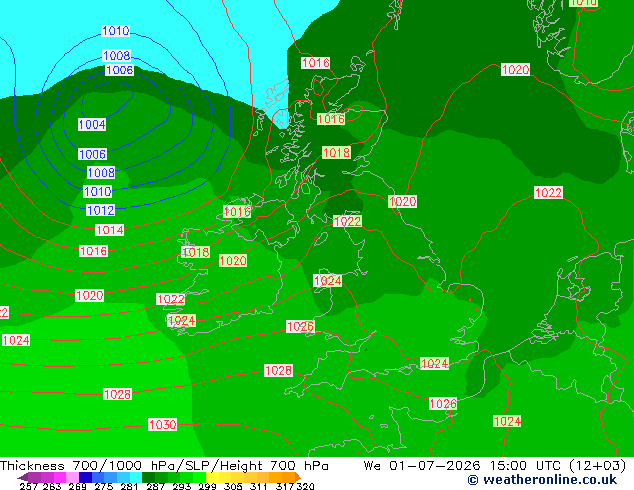This screenshot has height=490, width=634.
Task: Click the red 1028 label west of Brittany
Action: [278, 370]
